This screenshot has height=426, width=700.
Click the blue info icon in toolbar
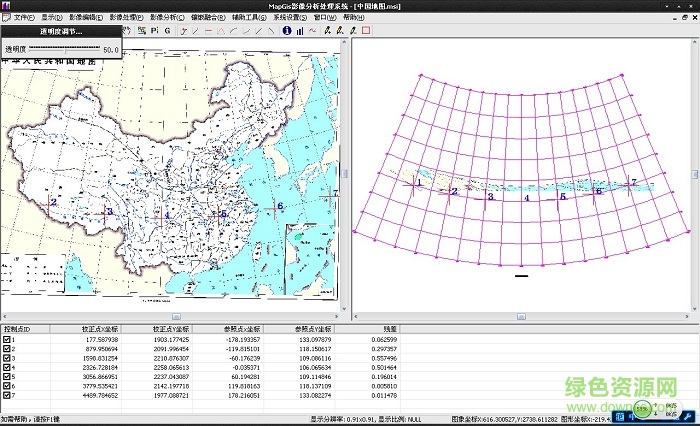tap(286, 31)
